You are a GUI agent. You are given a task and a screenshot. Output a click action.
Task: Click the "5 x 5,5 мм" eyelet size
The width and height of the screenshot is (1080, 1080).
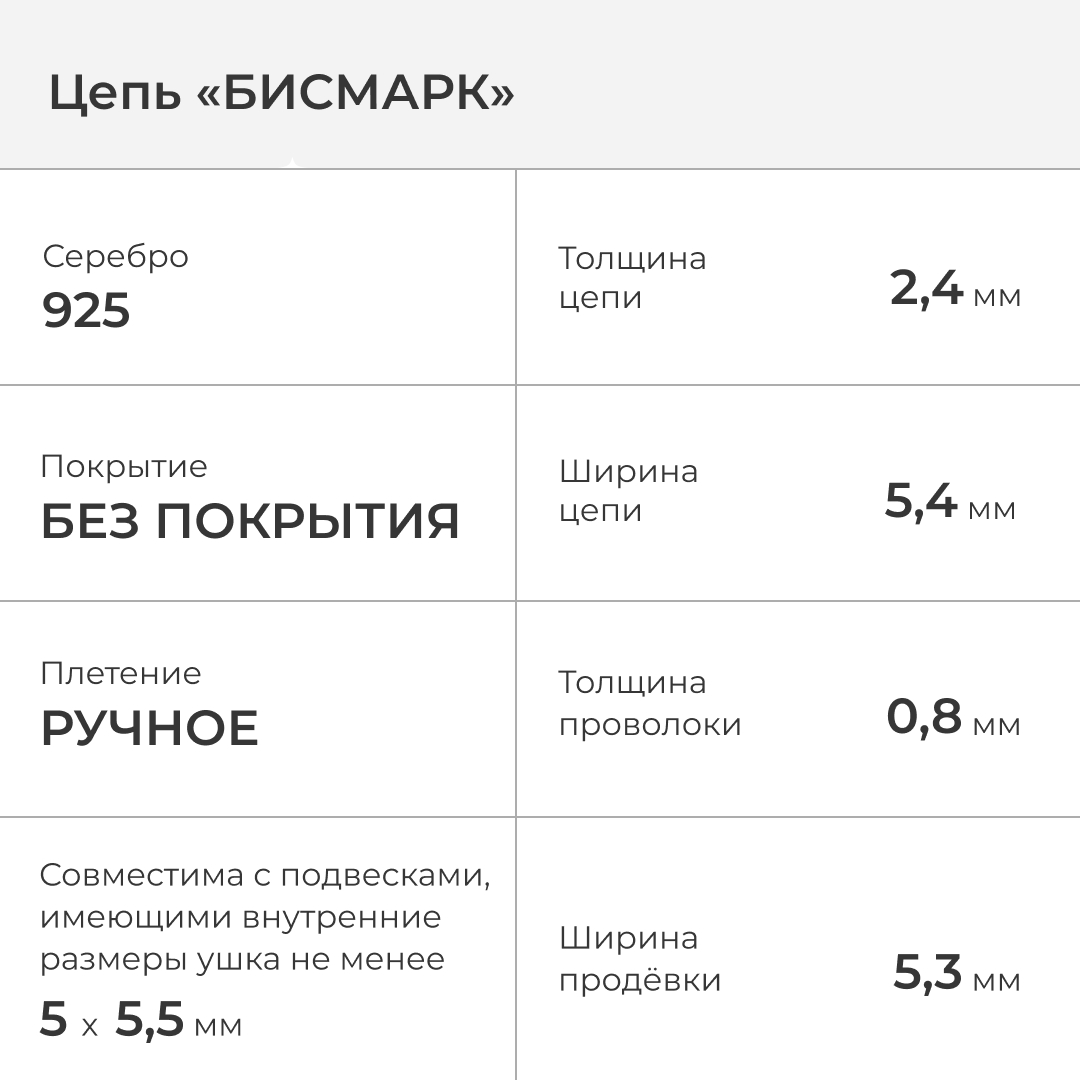[x=141, y=1022]
